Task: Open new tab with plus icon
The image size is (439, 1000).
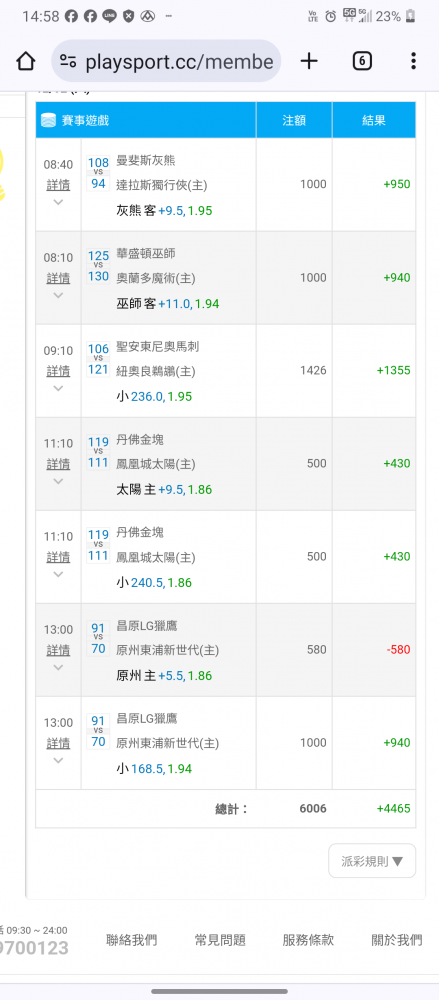Action: [x=309, y=61]
